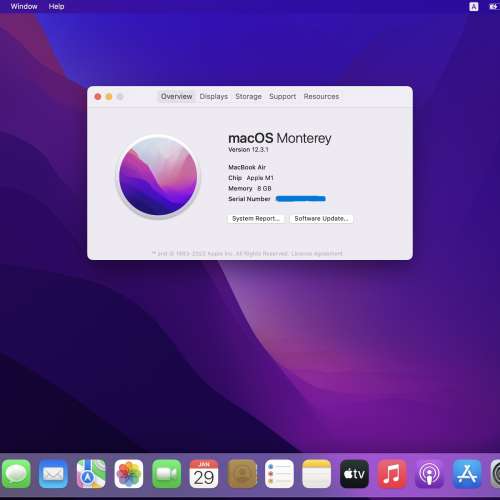
Task: Click the System Report button
Action: [256, 219]
